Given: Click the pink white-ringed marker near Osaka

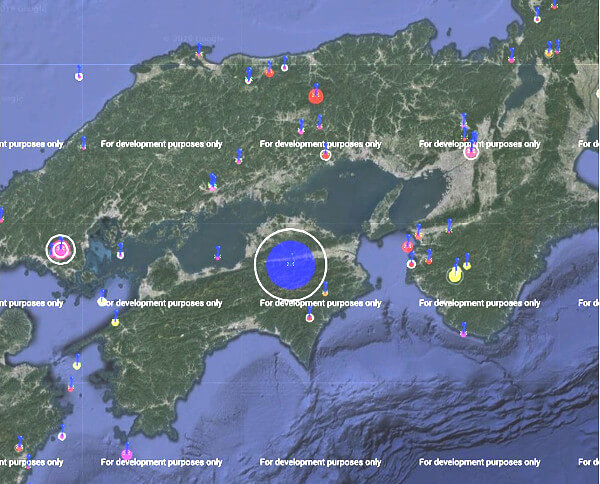Looking at the screenshot, I should coord(470,152).
